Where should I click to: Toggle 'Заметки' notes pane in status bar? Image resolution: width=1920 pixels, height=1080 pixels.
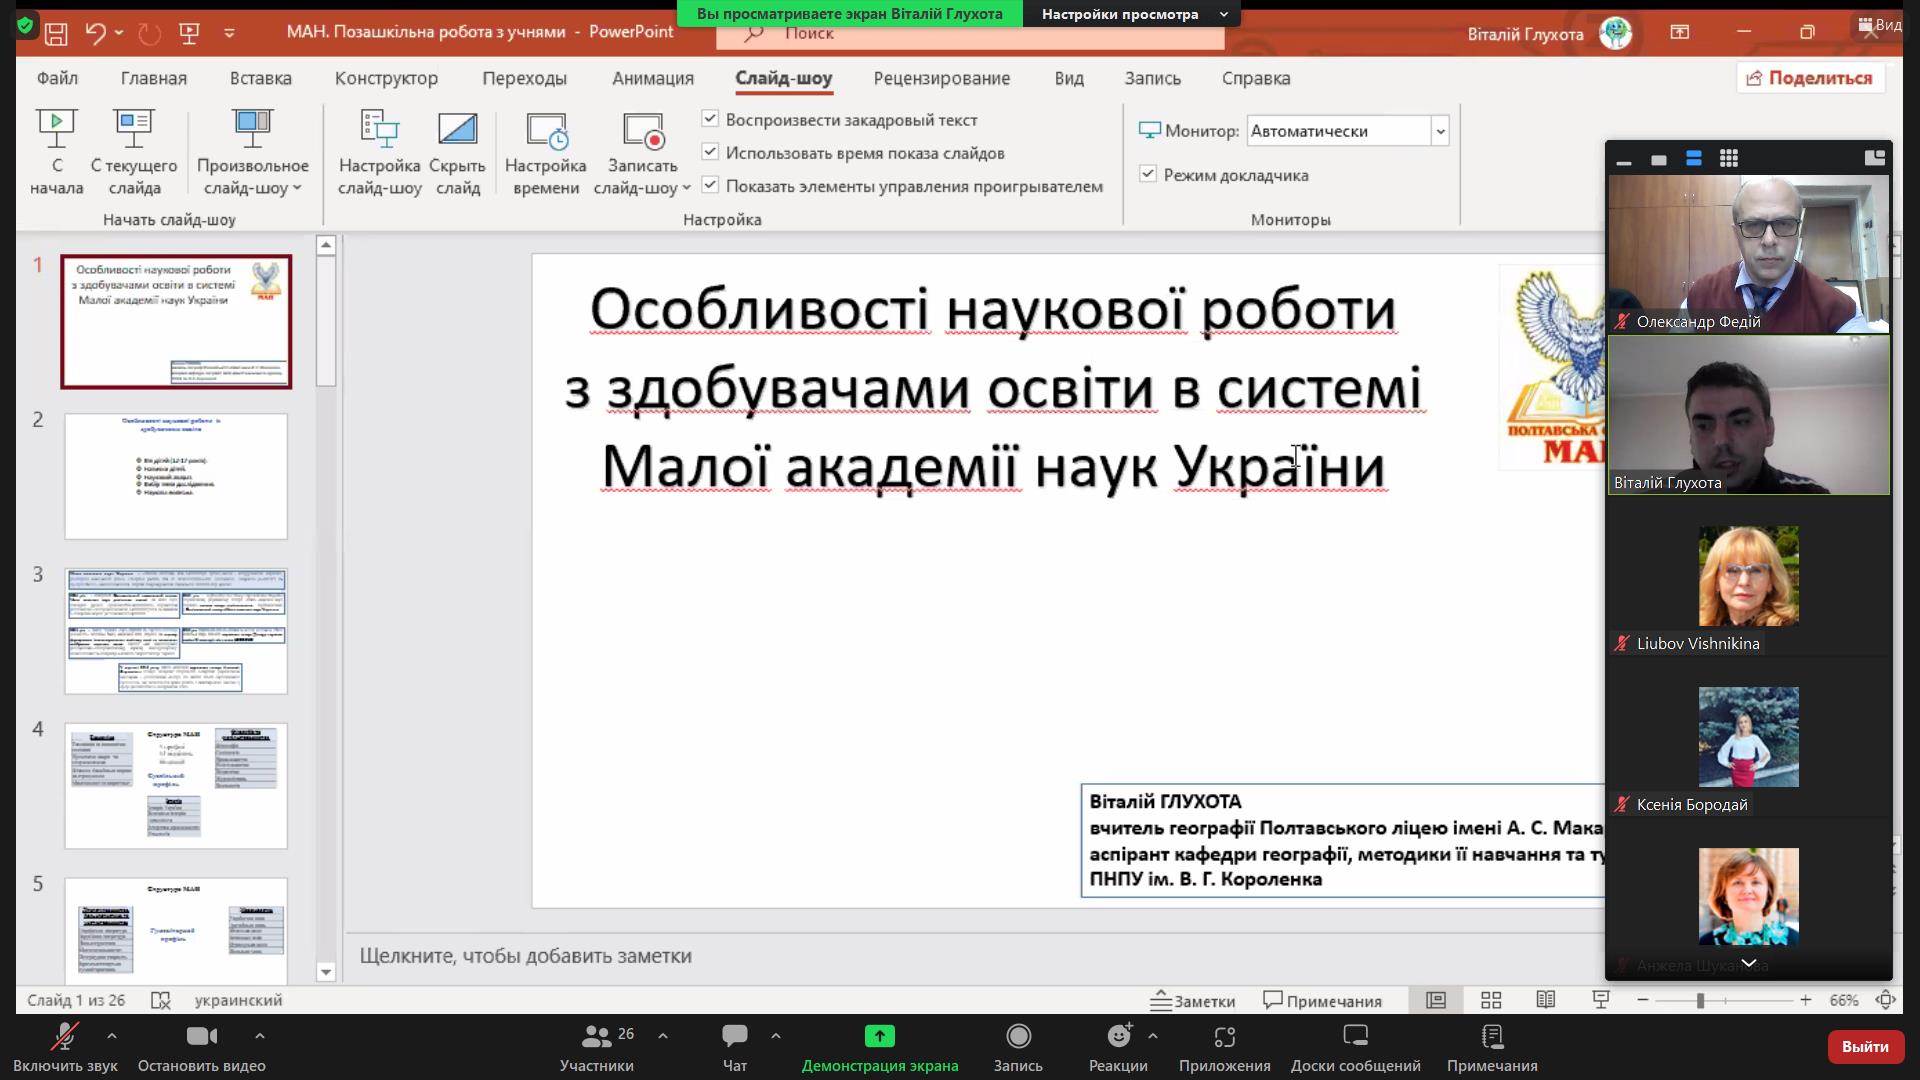click(1193, 1000)
